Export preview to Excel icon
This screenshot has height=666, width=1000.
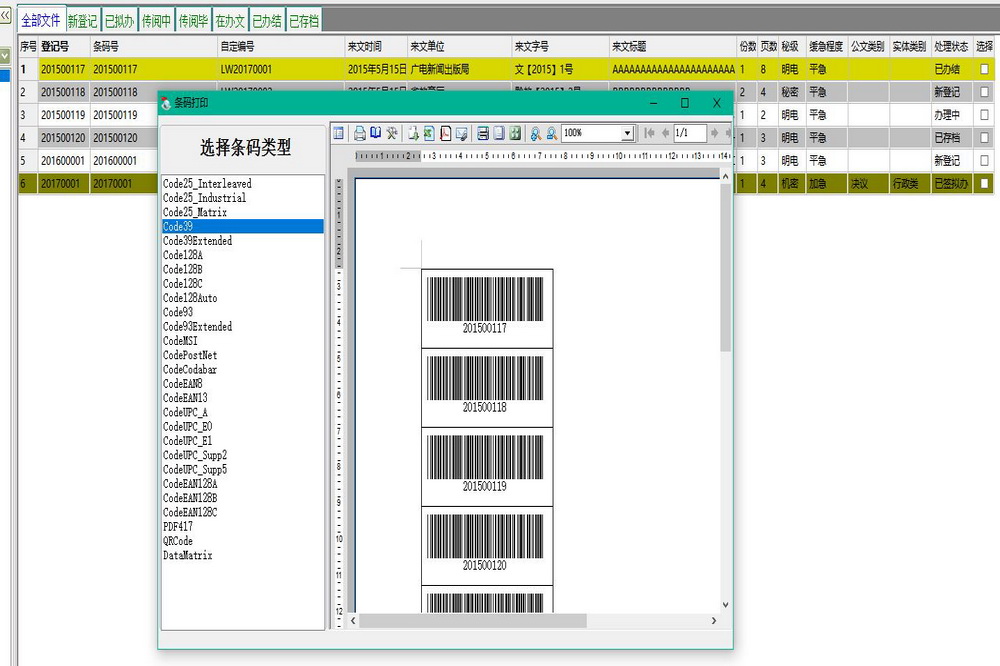click(x=429, y=133)
